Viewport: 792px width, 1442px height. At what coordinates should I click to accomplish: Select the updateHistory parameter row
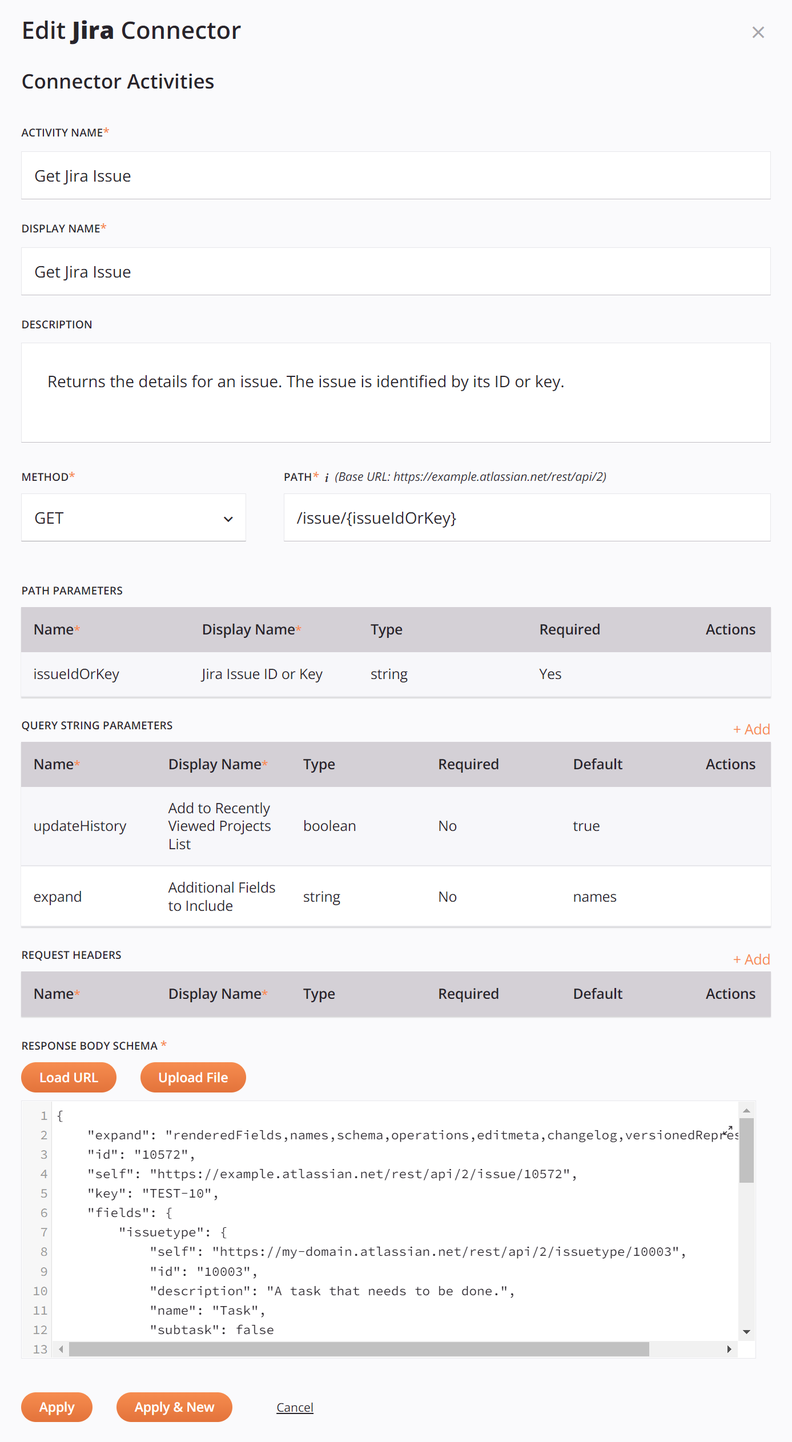click(x=396, y=825)
